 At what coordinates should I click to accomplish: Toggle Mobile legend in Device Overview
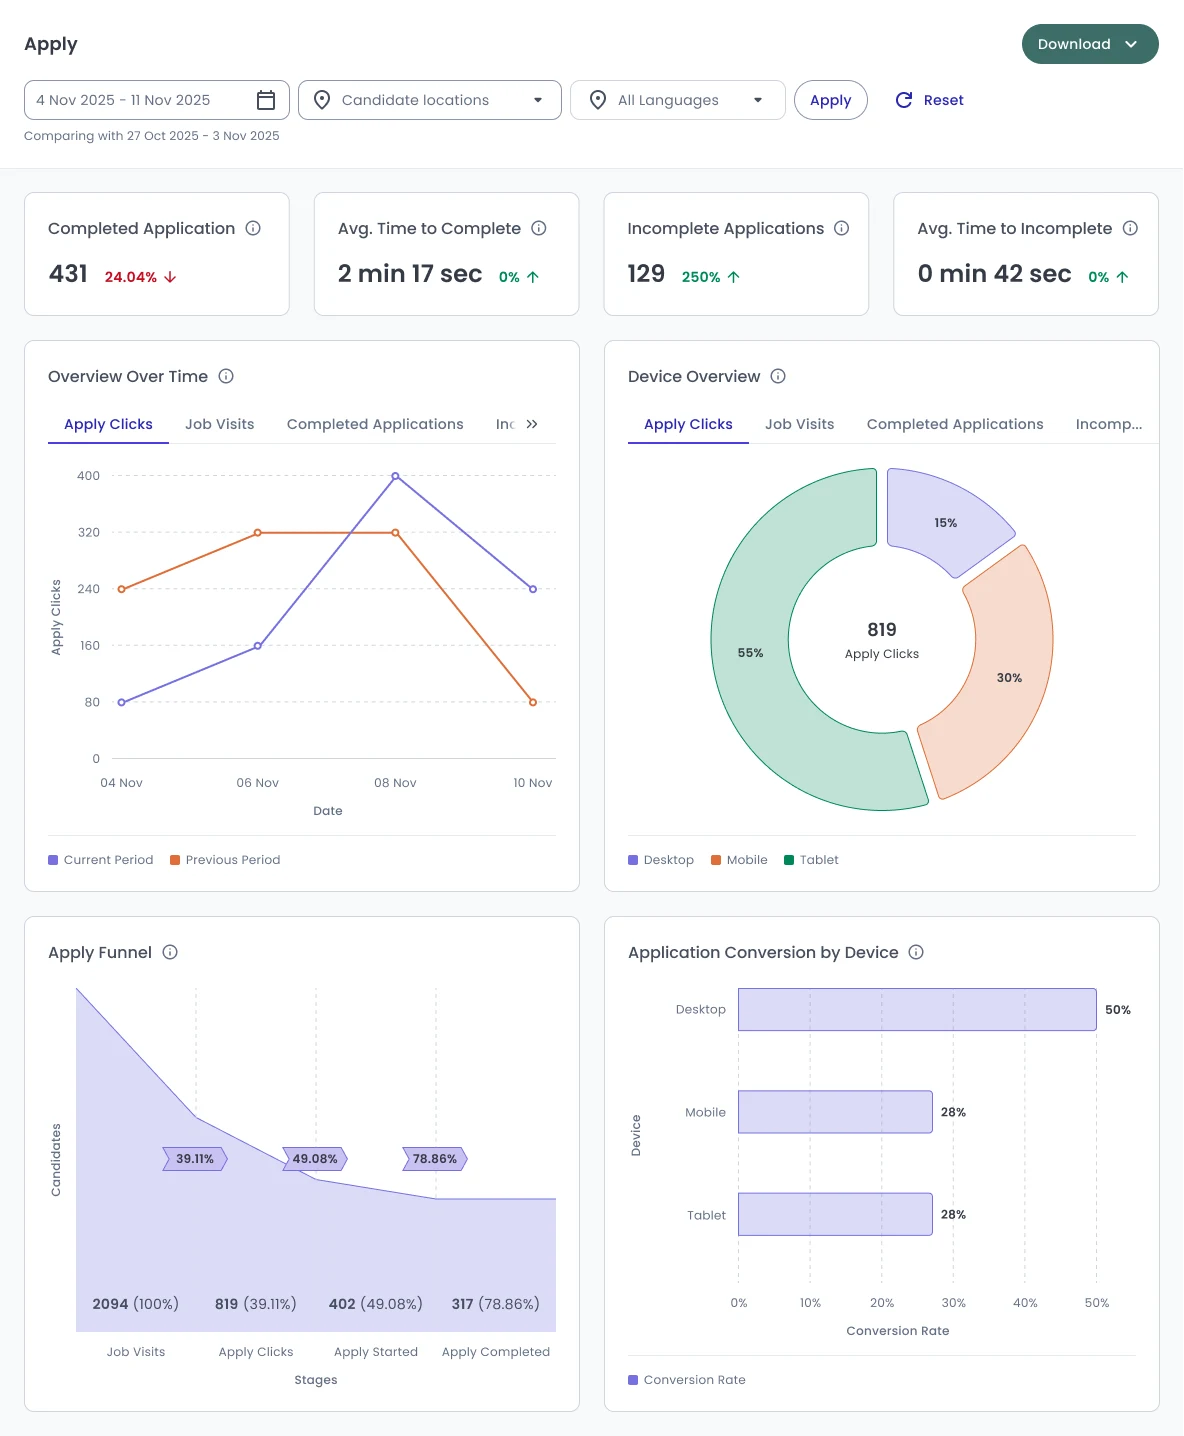click(x=739, y=860)
